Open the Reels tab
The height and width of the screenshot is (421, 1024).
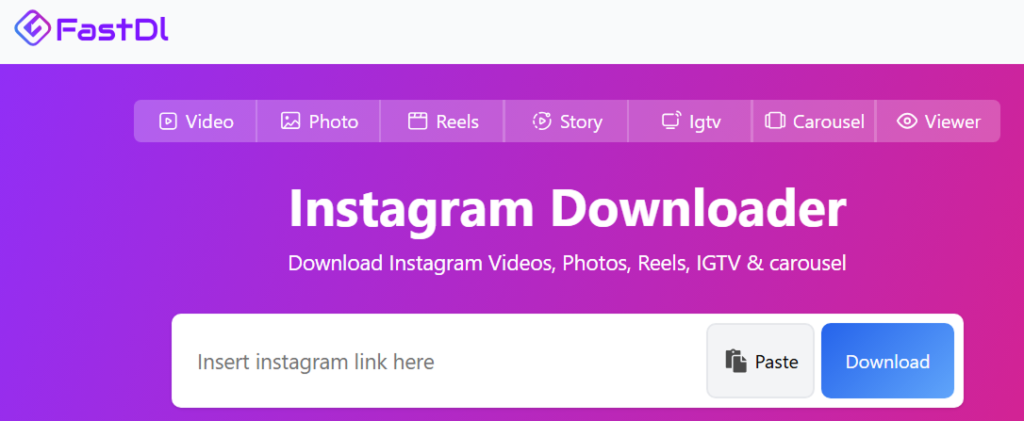click(x=443, y=121)
